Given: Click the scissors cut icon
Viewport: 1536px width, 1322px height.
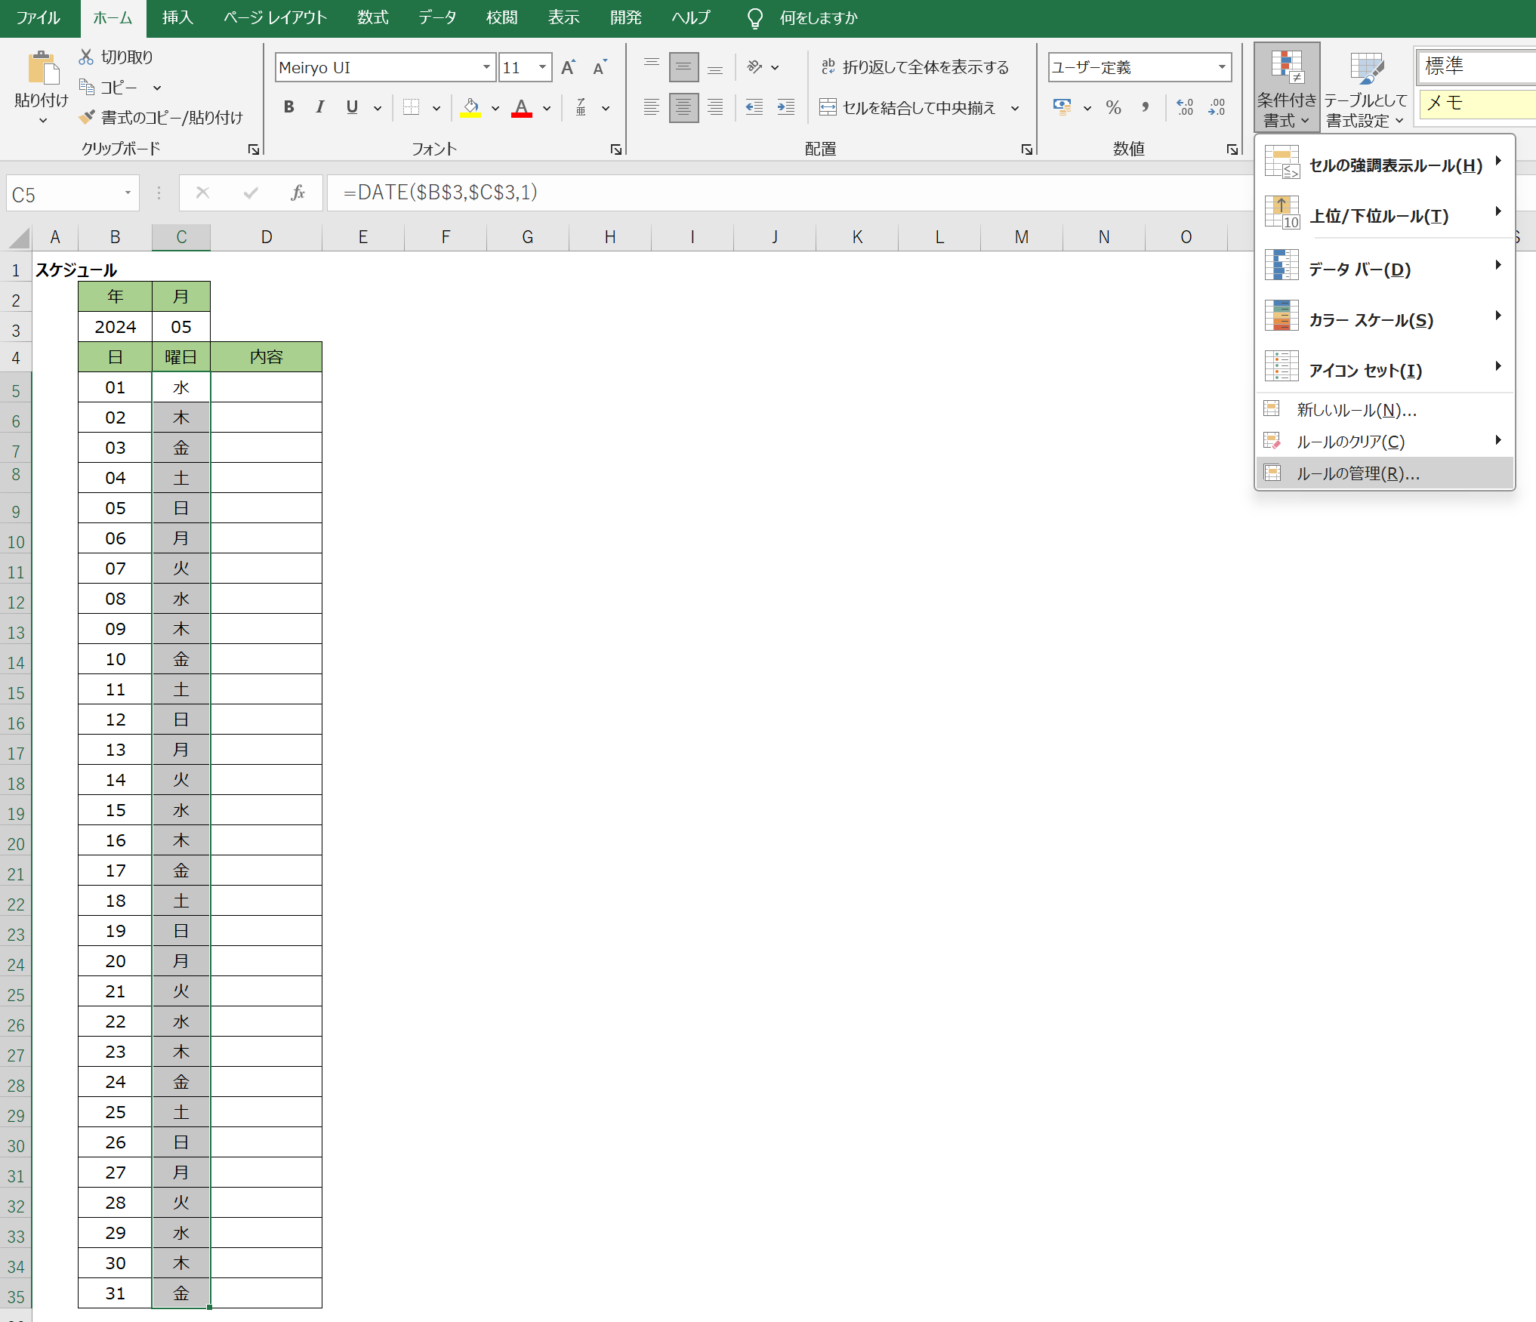Looking at the screenshot, I should coord(87,57).
